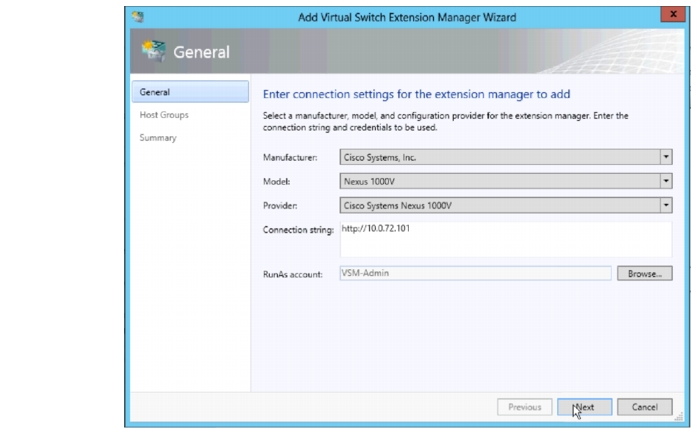The image size is (697, 433).
Task: Open the Model dropdown arrow
Action: coord(666,181)
